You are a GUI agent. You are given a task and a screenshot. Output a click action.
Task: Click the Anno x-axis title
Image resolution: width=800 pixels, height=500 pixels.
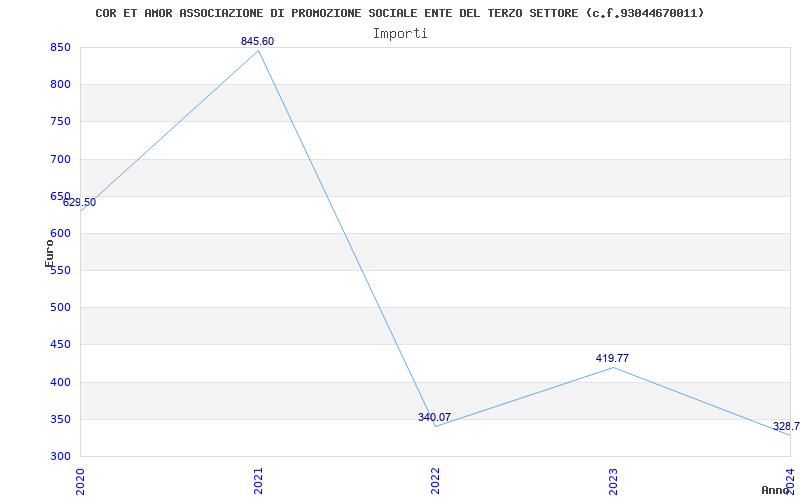pyautogui.click(x=776, y=490)
